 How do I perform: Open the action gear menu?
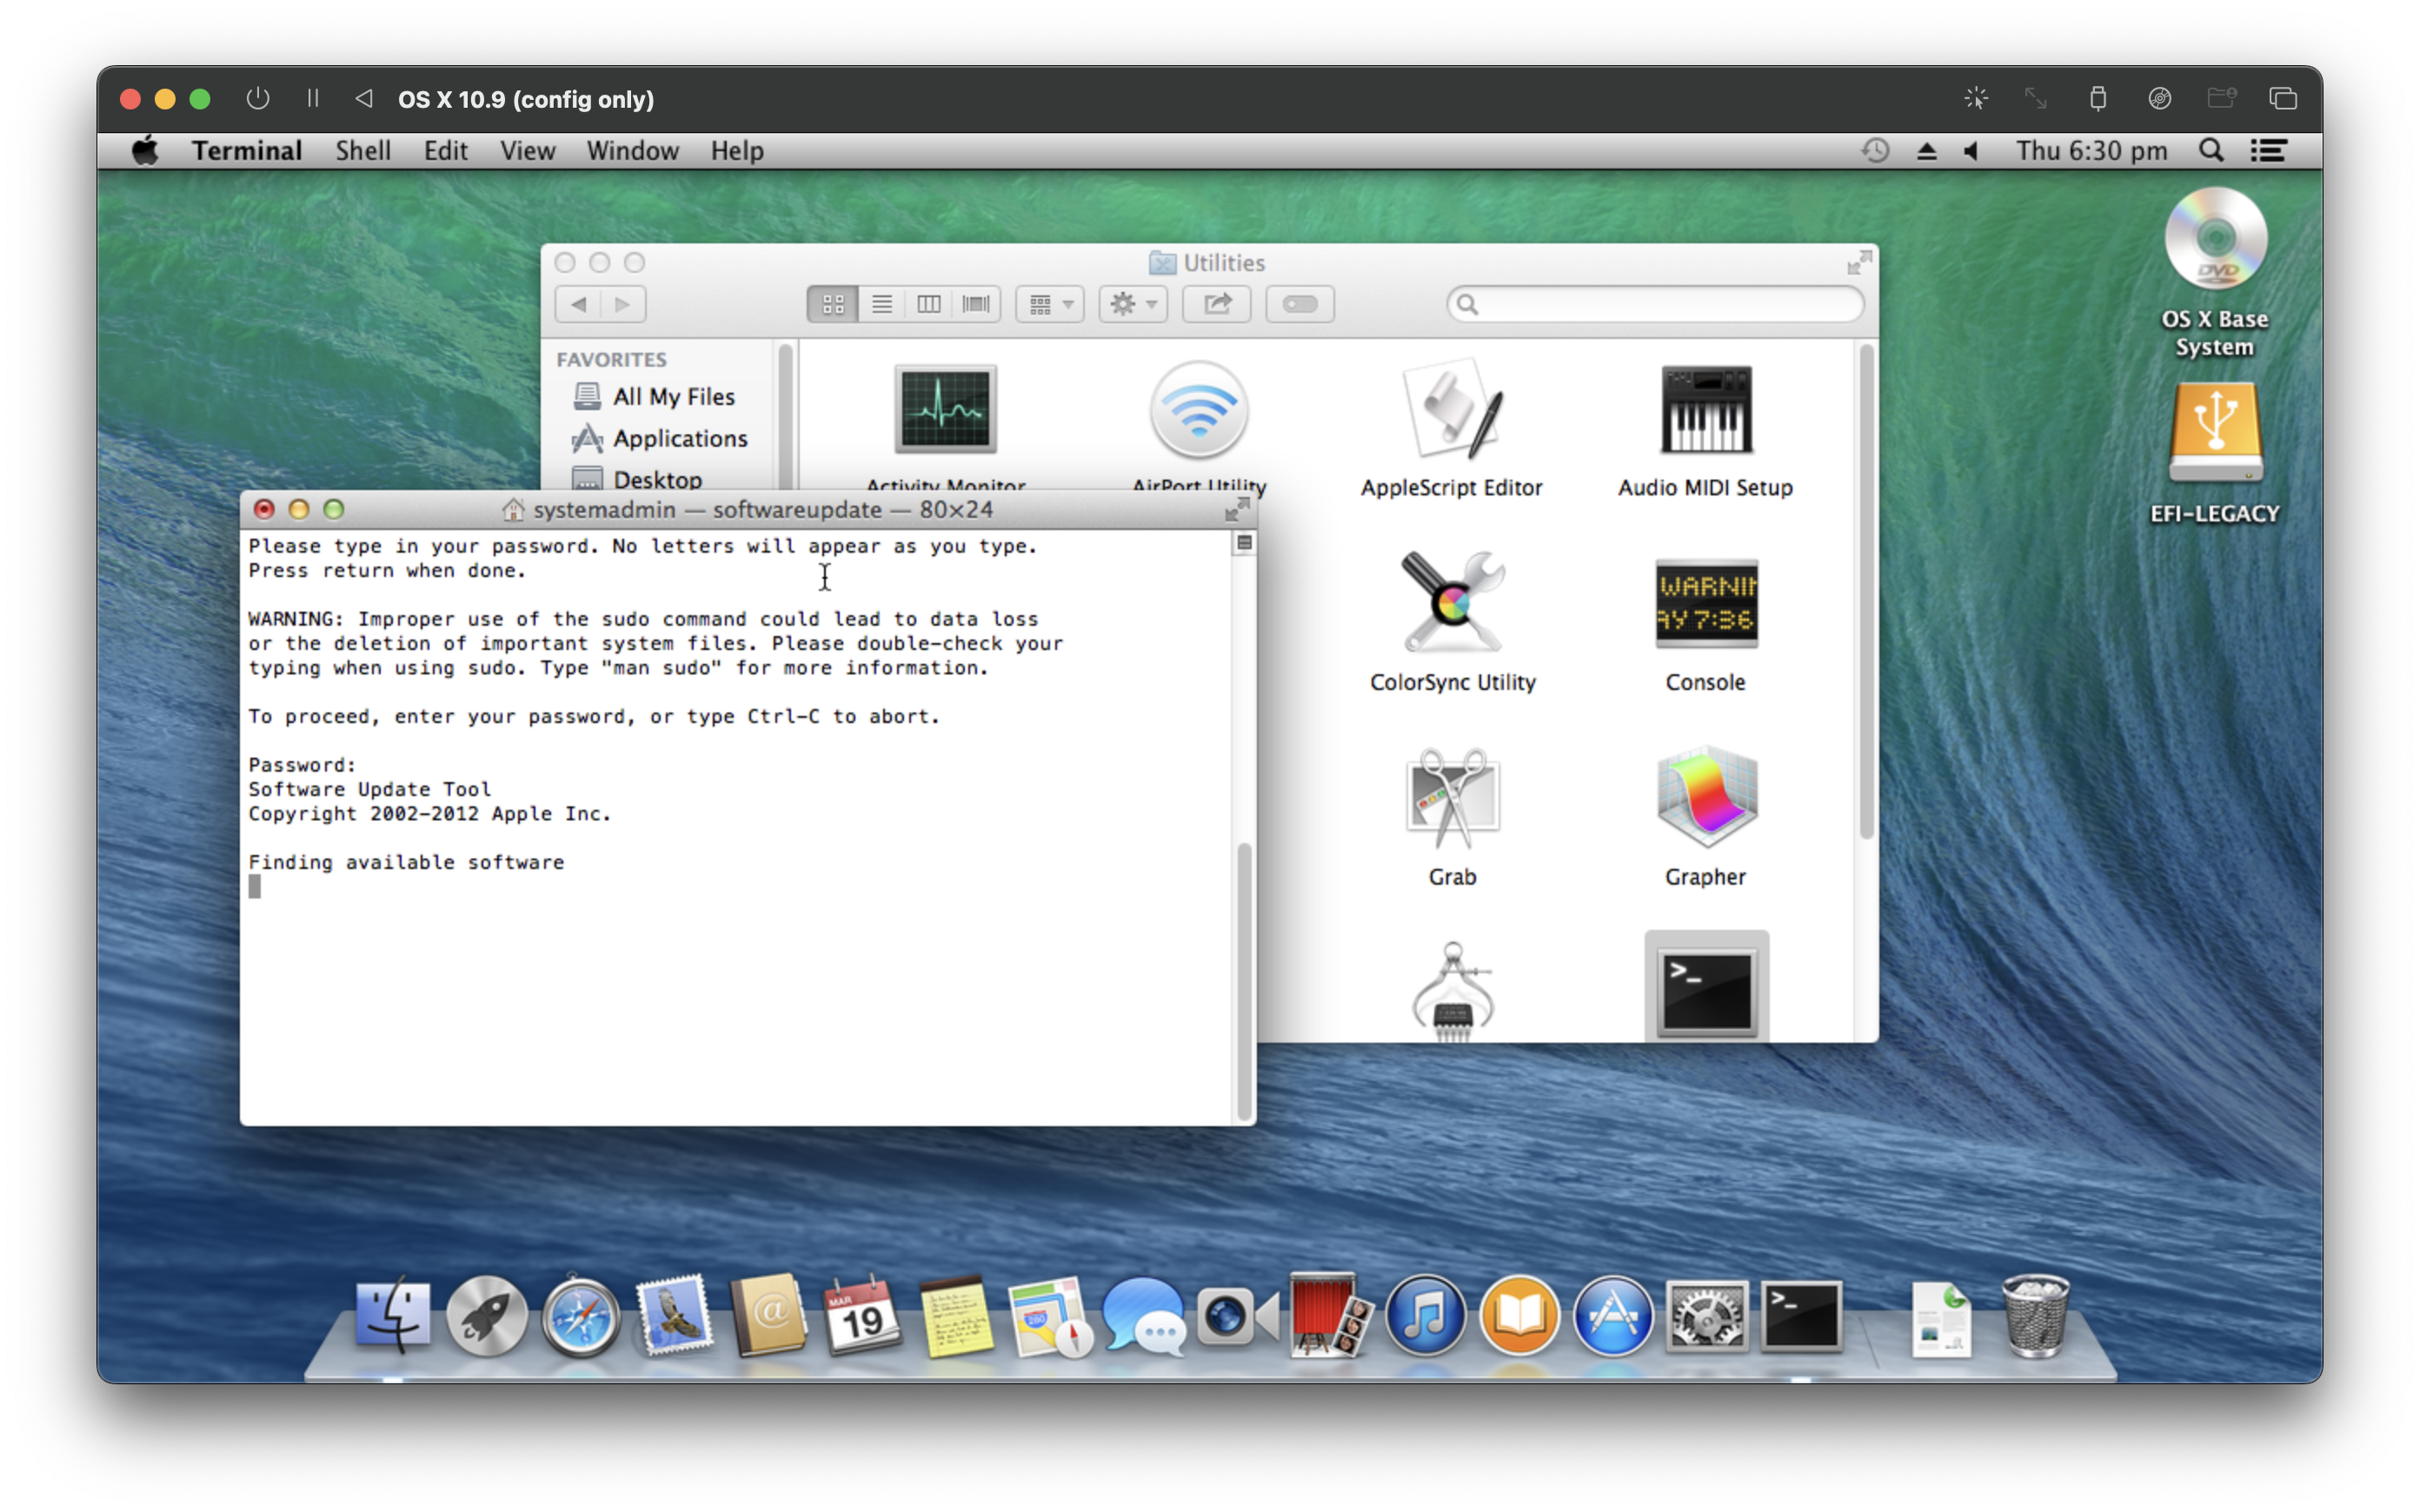point(1132,304)
